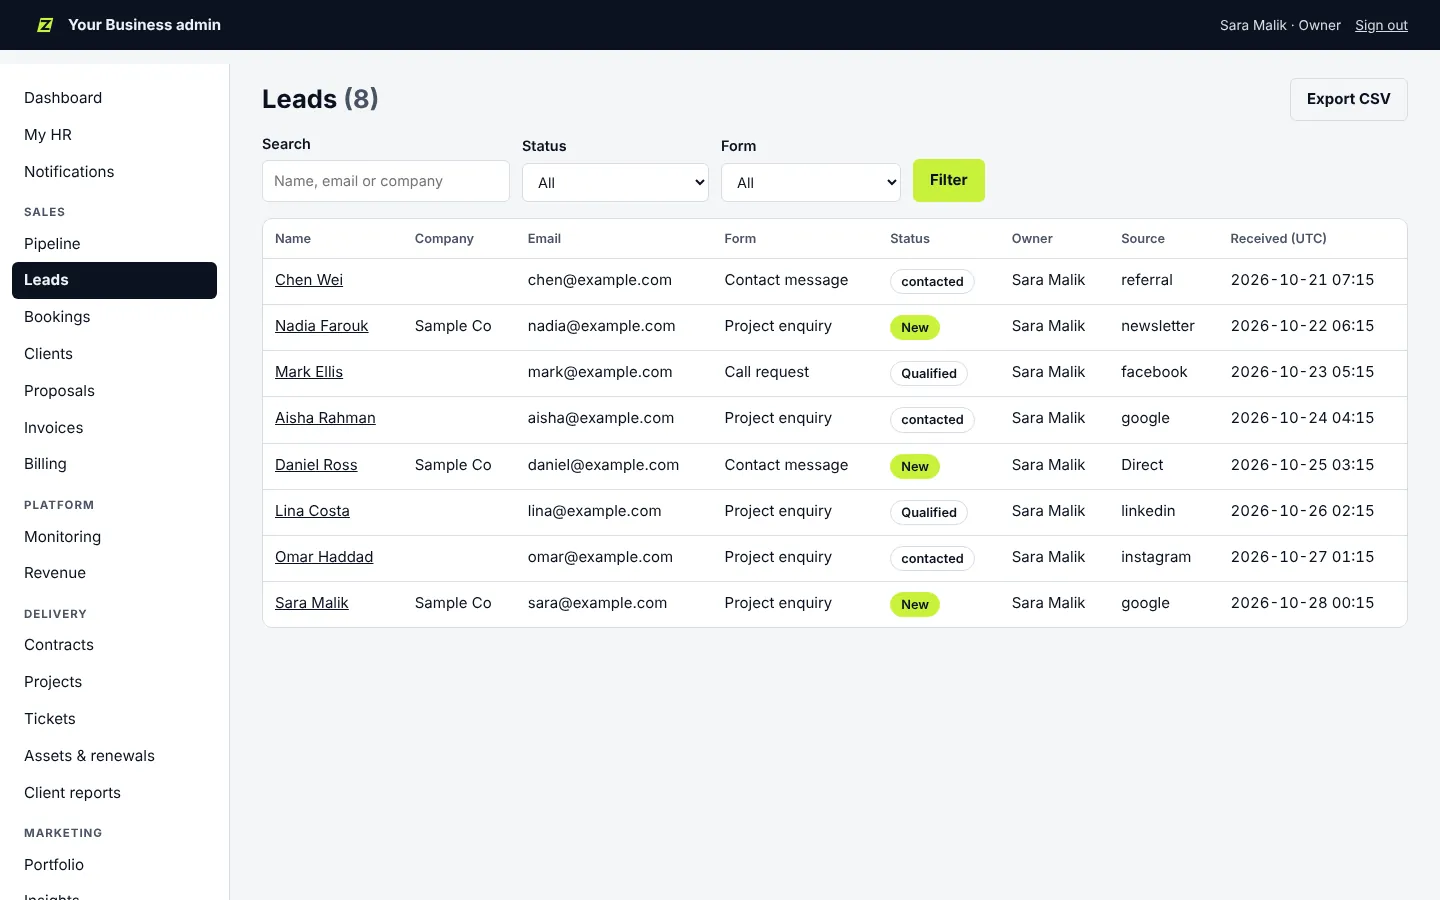Open Sara Malik lead in Name column
The image size is (1440, 900).
tap(312, 603)
